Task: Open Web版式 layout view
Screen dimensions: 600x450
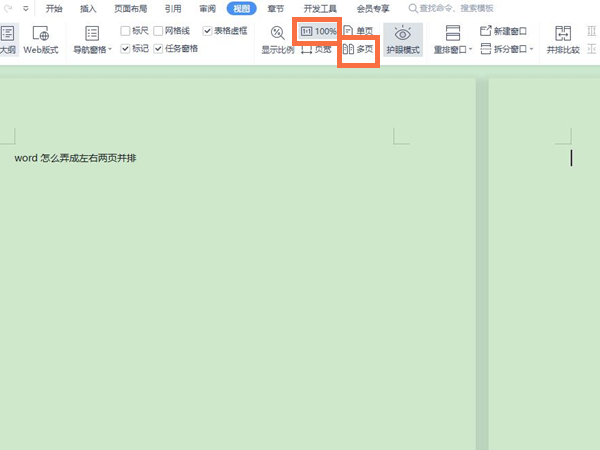Action: [41, 39]
